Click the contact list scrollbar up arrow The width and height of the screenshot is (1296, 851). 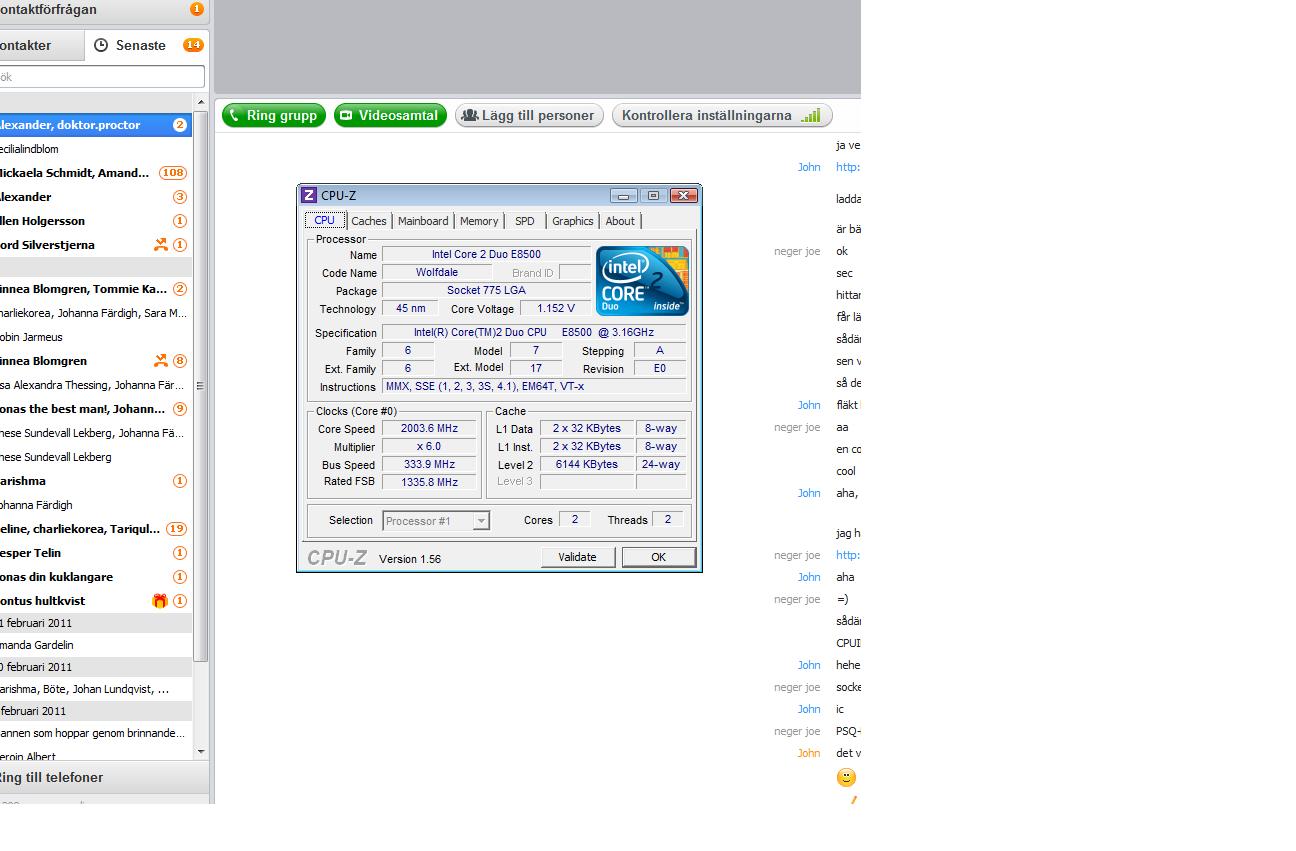click(x=201, y=103)
